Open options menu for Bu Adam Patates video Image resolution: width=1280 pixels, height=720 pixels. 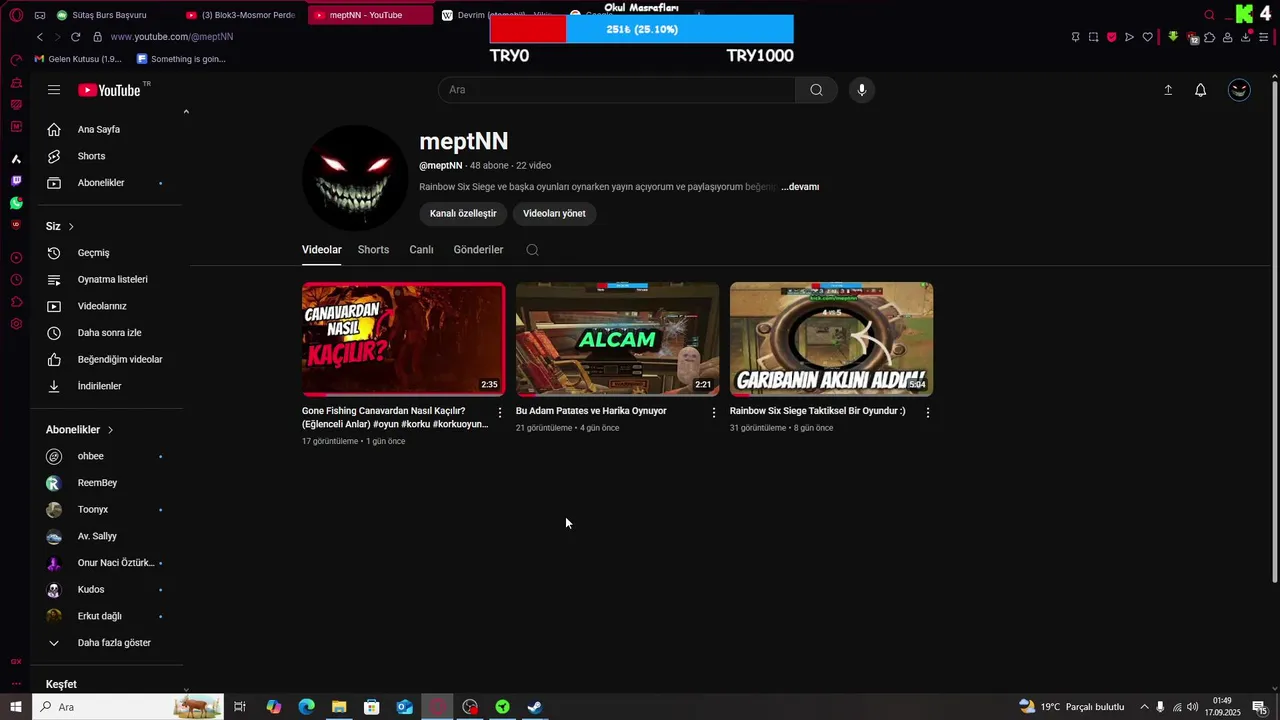coord(714,412)
